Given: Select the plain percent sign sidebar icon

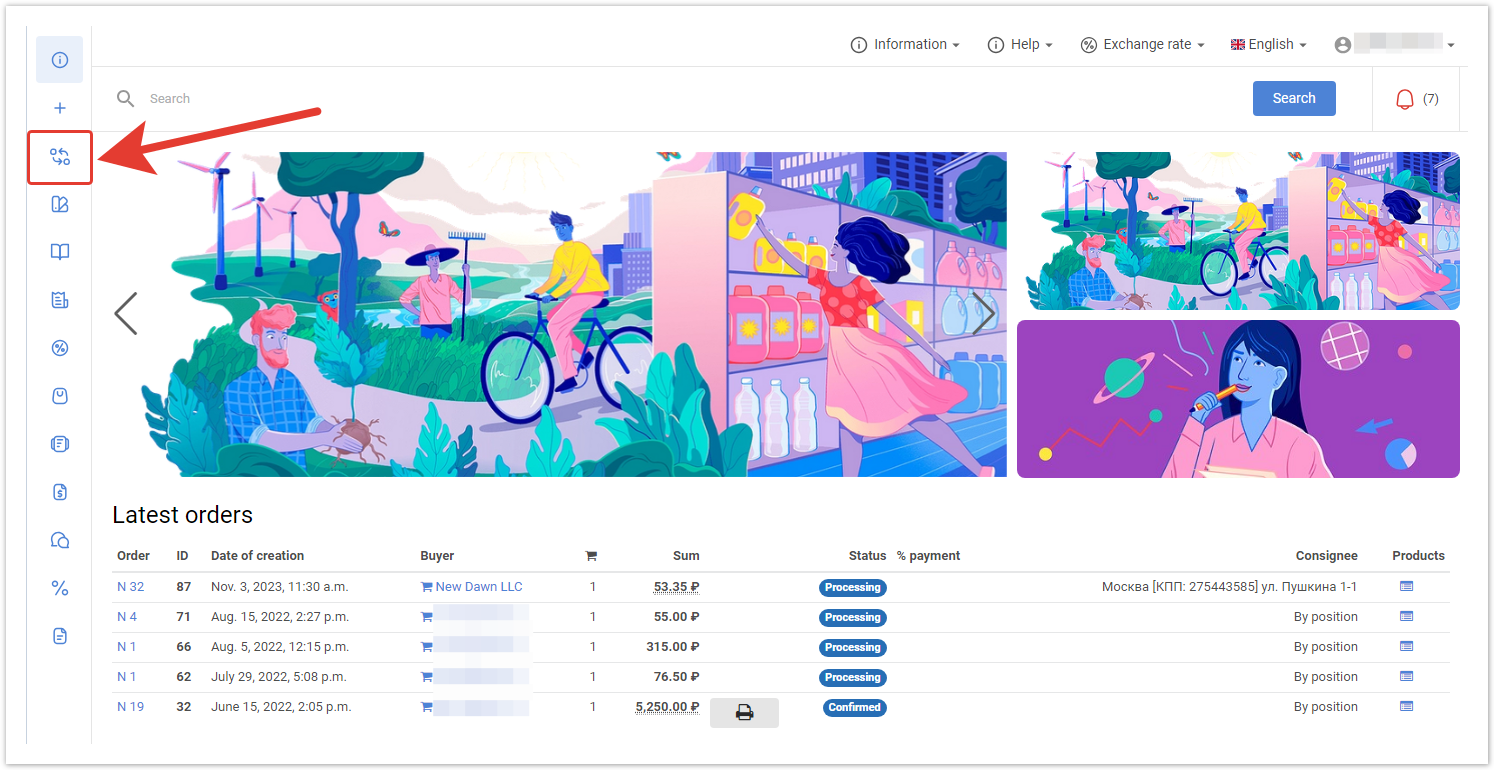Looking at the screenshot, I should click(x=60, y=588).
